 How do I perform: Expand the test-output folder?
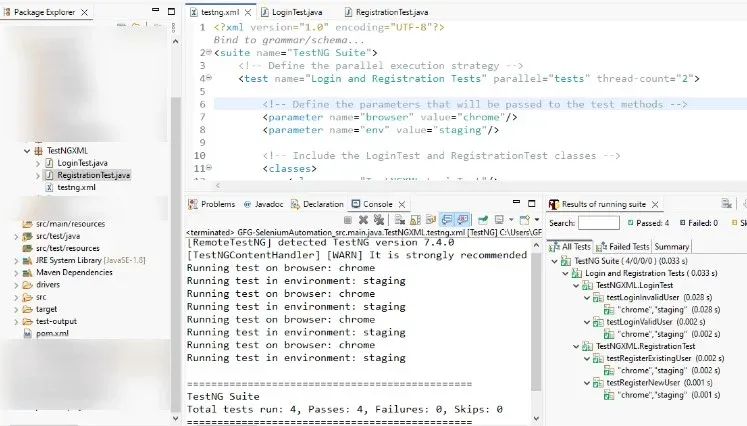(16, 322)
